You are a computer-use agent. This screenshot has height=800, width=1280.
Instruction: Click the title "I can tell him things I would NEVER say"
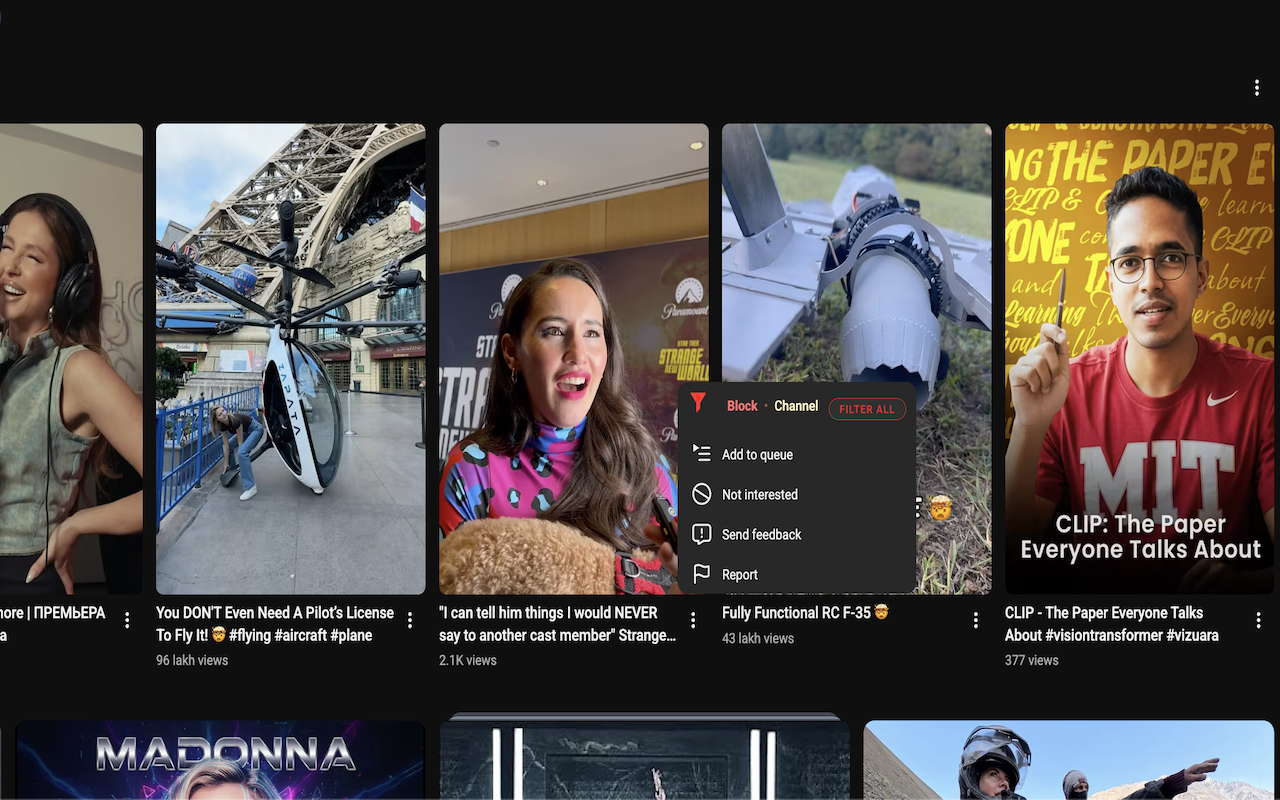click(557, 624)
